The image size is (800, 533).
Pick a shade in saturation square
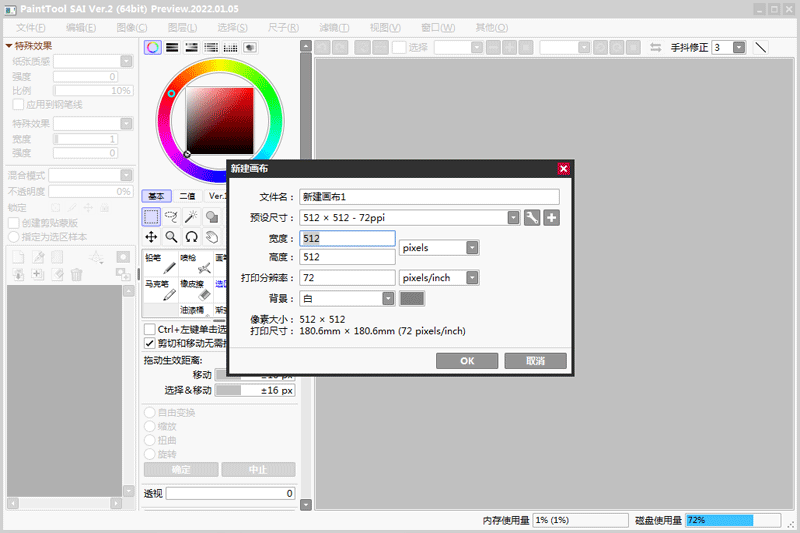220,120
